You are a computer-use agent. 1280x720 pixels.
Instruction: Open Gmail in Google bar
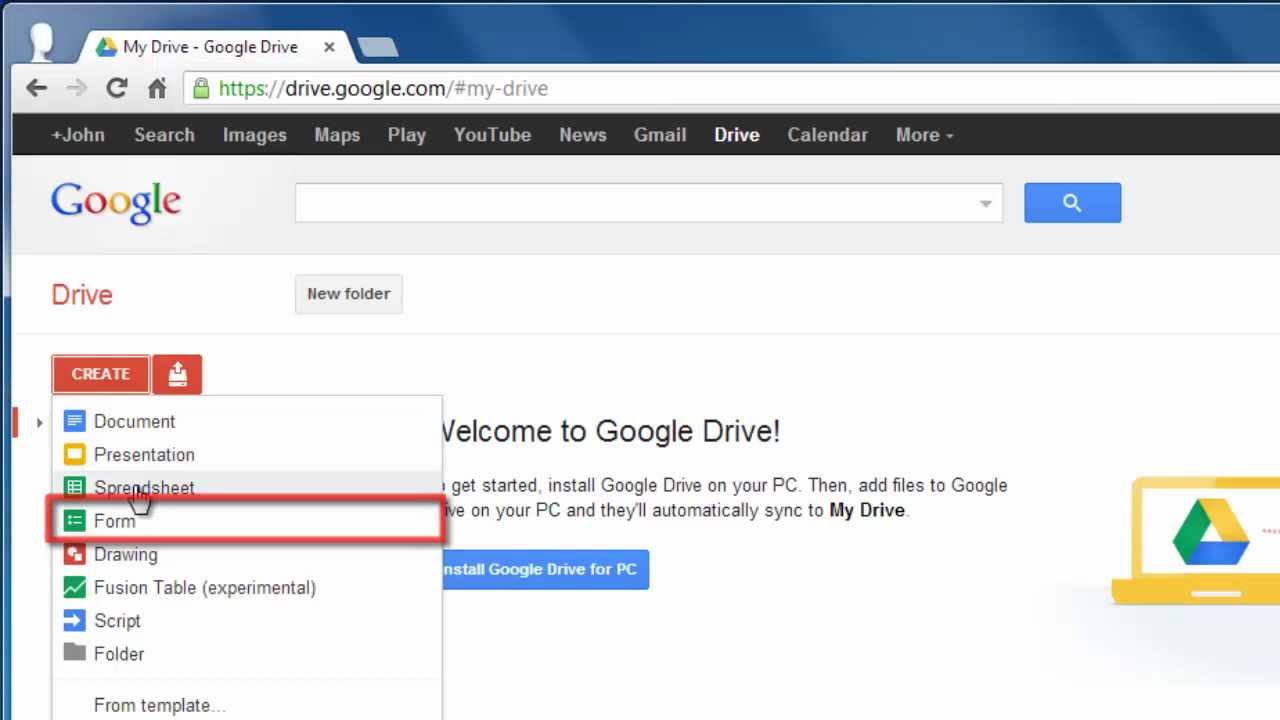tap(660, 135)
